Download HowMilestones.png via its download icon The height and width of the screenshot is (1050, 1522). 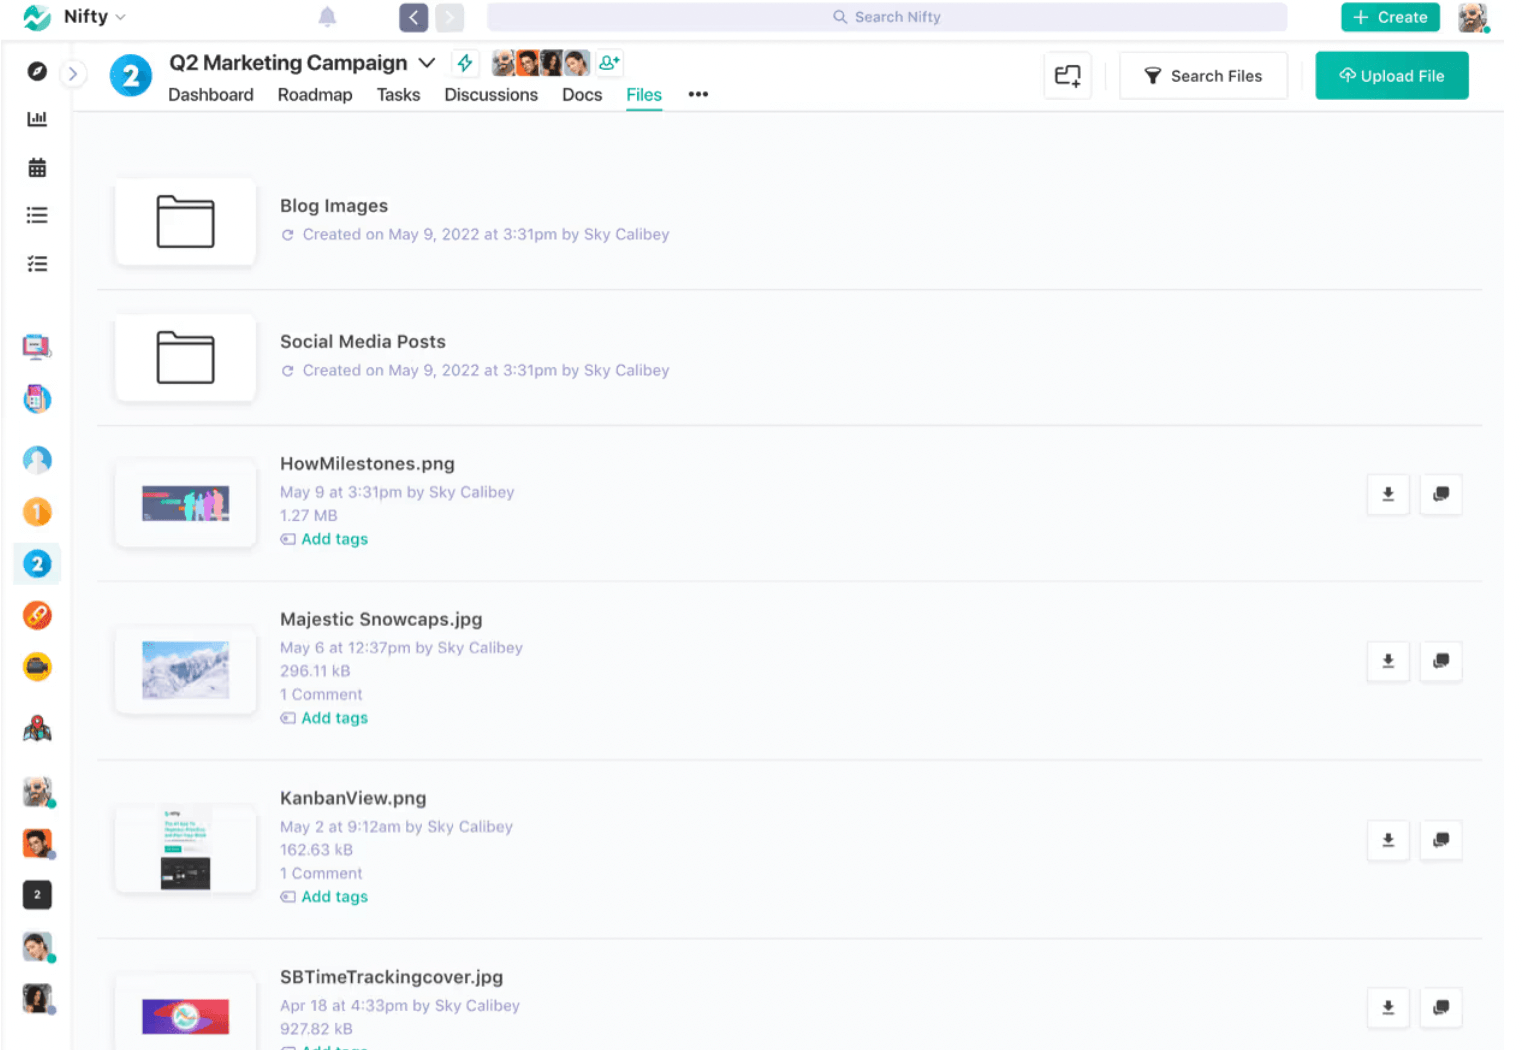[x=1388, y=494]
